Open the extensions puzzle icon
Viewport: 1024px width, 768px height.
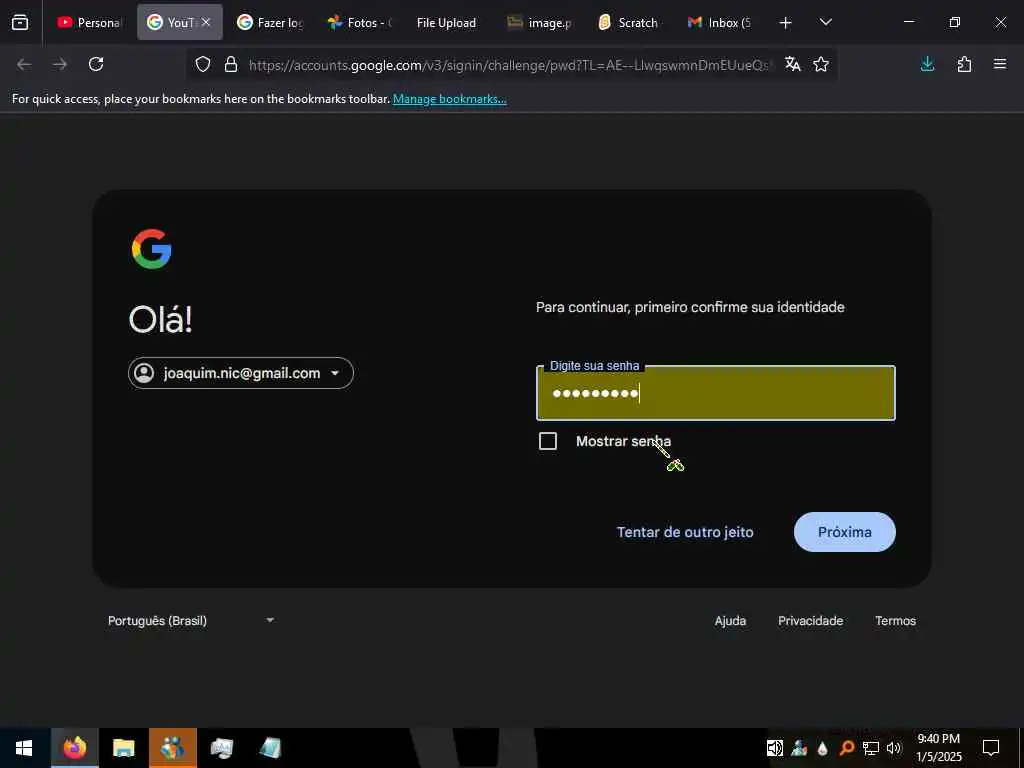click(x=964, y=64)
